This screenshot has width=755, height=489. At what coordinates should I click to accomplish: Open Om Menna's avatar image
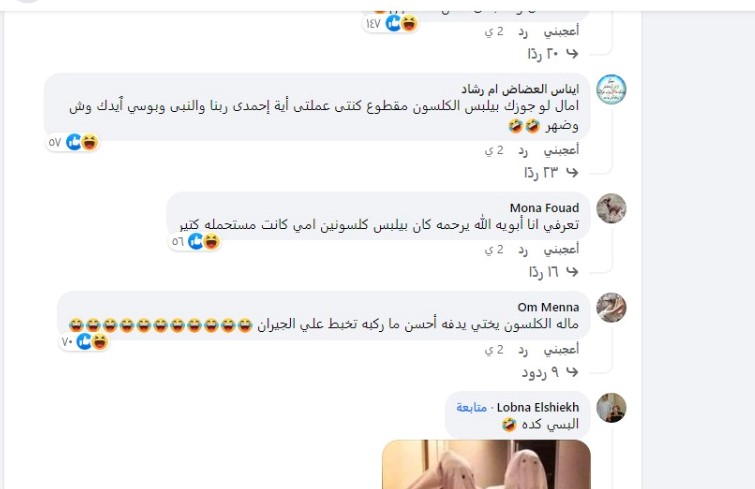click(611, 308)
